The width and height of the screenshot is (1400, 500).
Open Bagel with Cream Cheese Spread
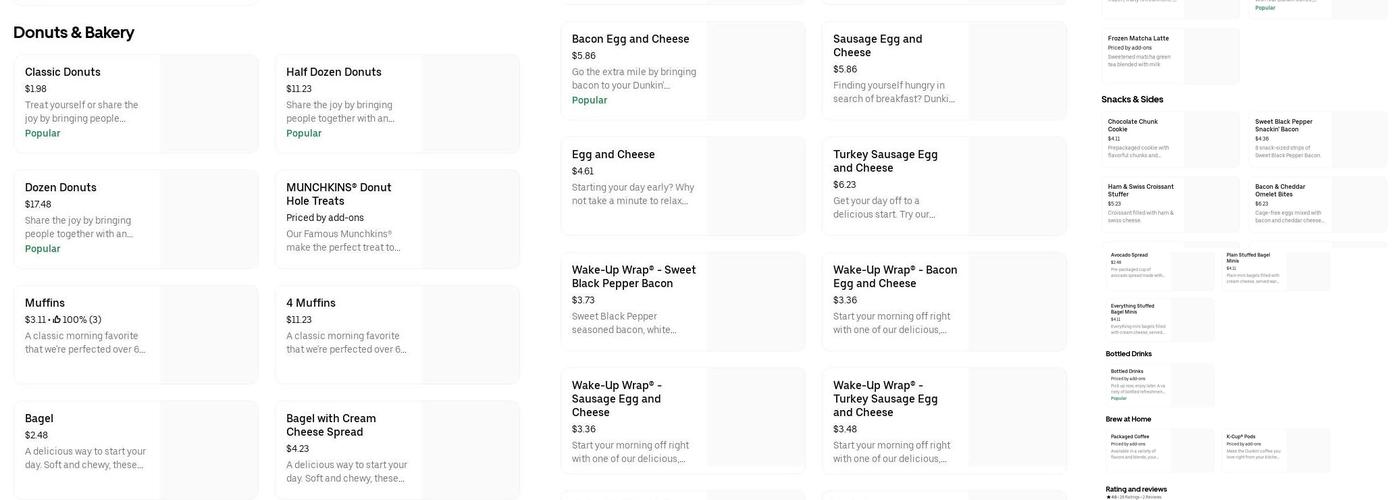[331, 425]
